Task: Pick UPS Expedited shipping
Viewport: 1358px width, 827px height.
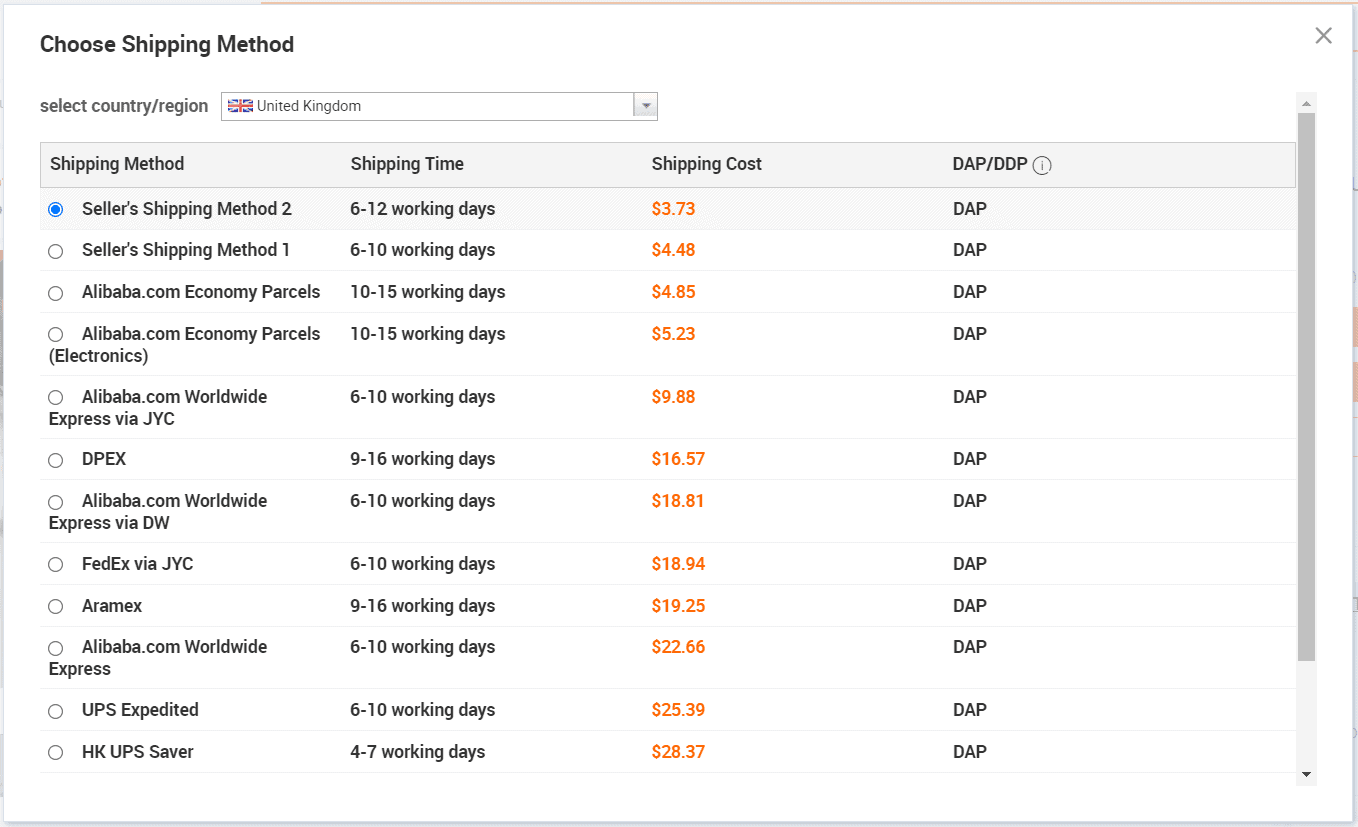Action: (x=55, y=711)
